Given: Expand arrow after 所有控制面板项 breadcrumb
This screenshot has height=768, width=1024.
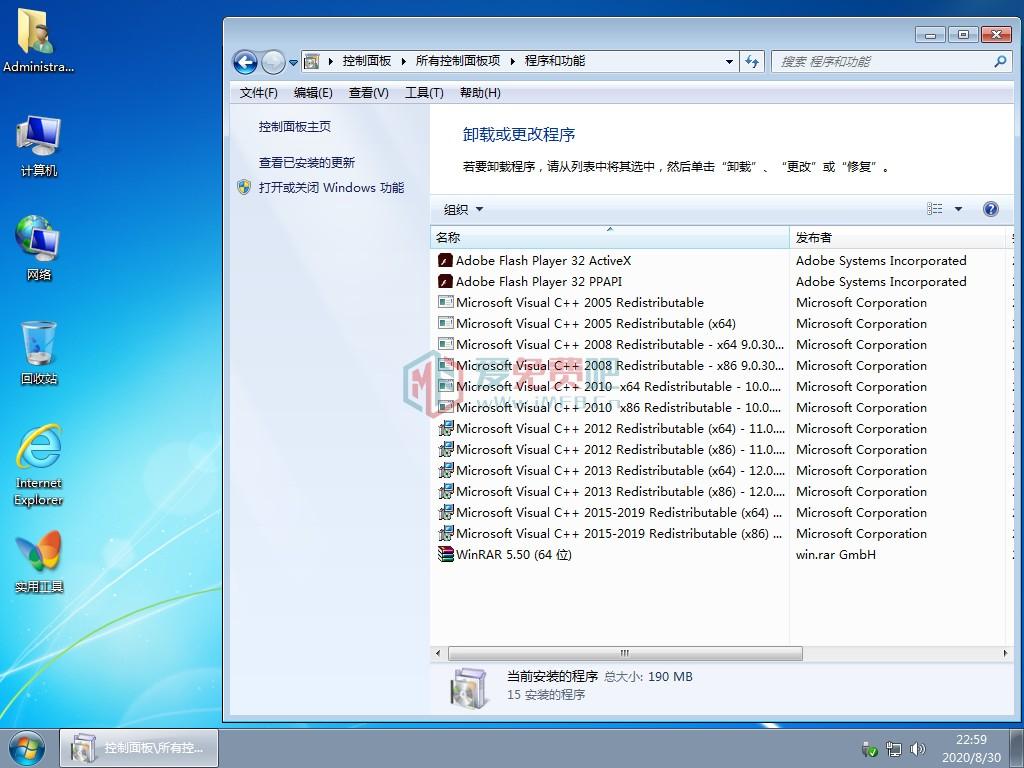Looking at the screenshot, I should 513,61.
